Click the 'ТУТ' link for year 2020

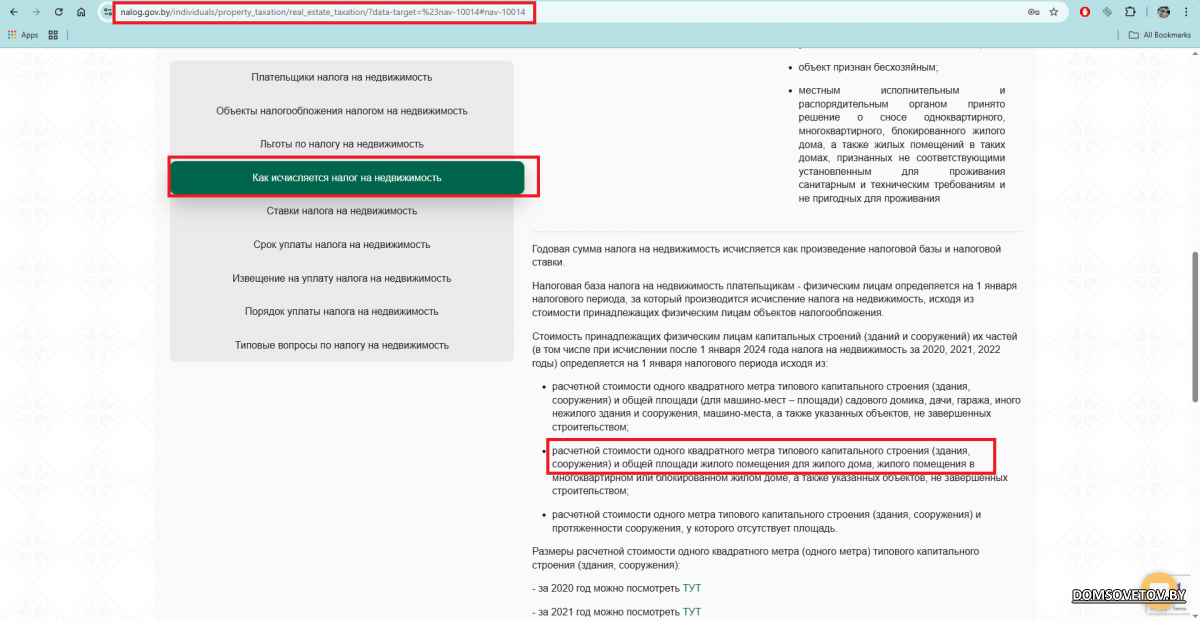coord(691,588)
